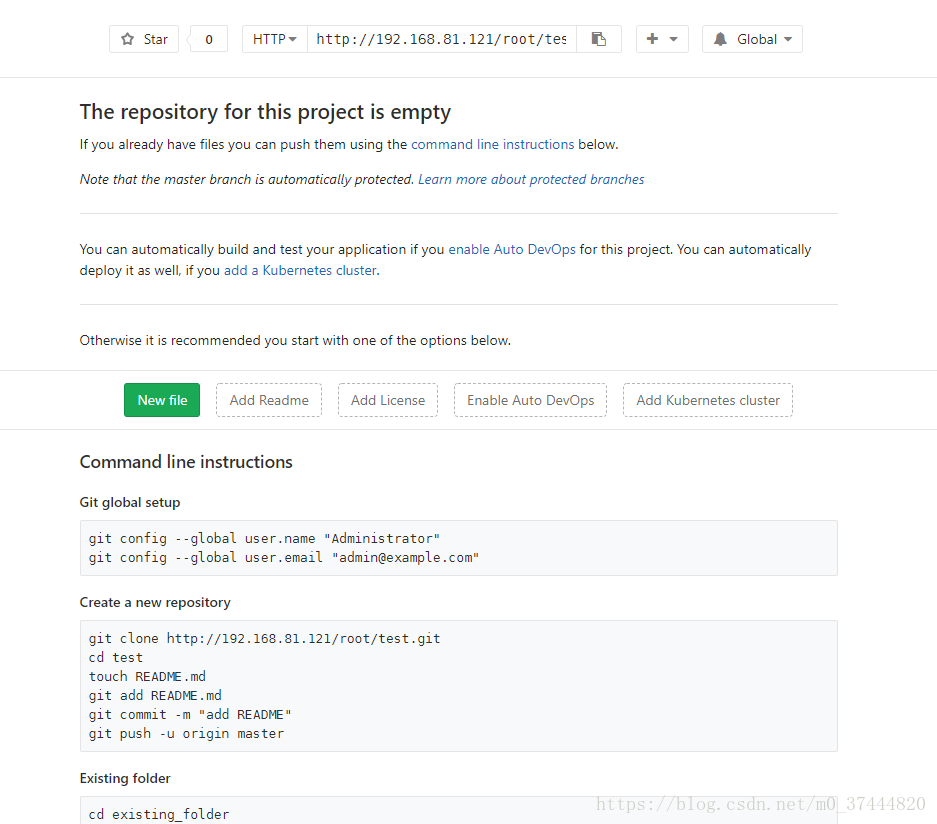Viewport: 937px width, 824px height.
Task: Click the Add Kubernetes cluster button
Action: coord(708,400)
